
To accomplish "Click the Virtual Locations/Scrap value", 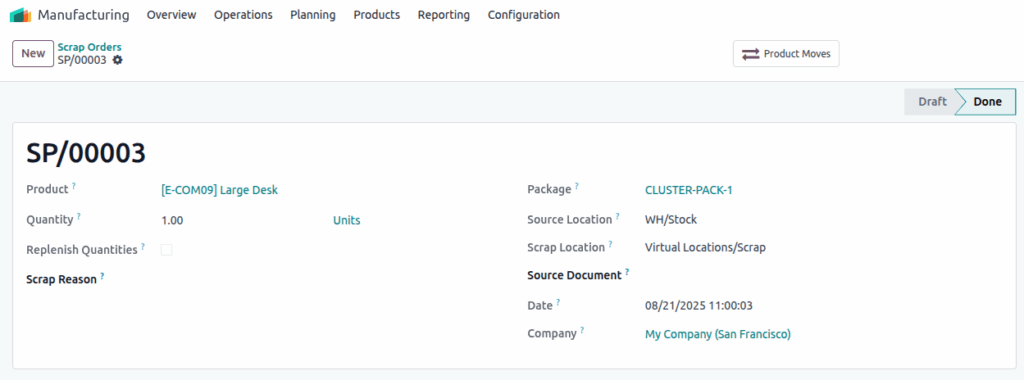I will tap(705, 247).
